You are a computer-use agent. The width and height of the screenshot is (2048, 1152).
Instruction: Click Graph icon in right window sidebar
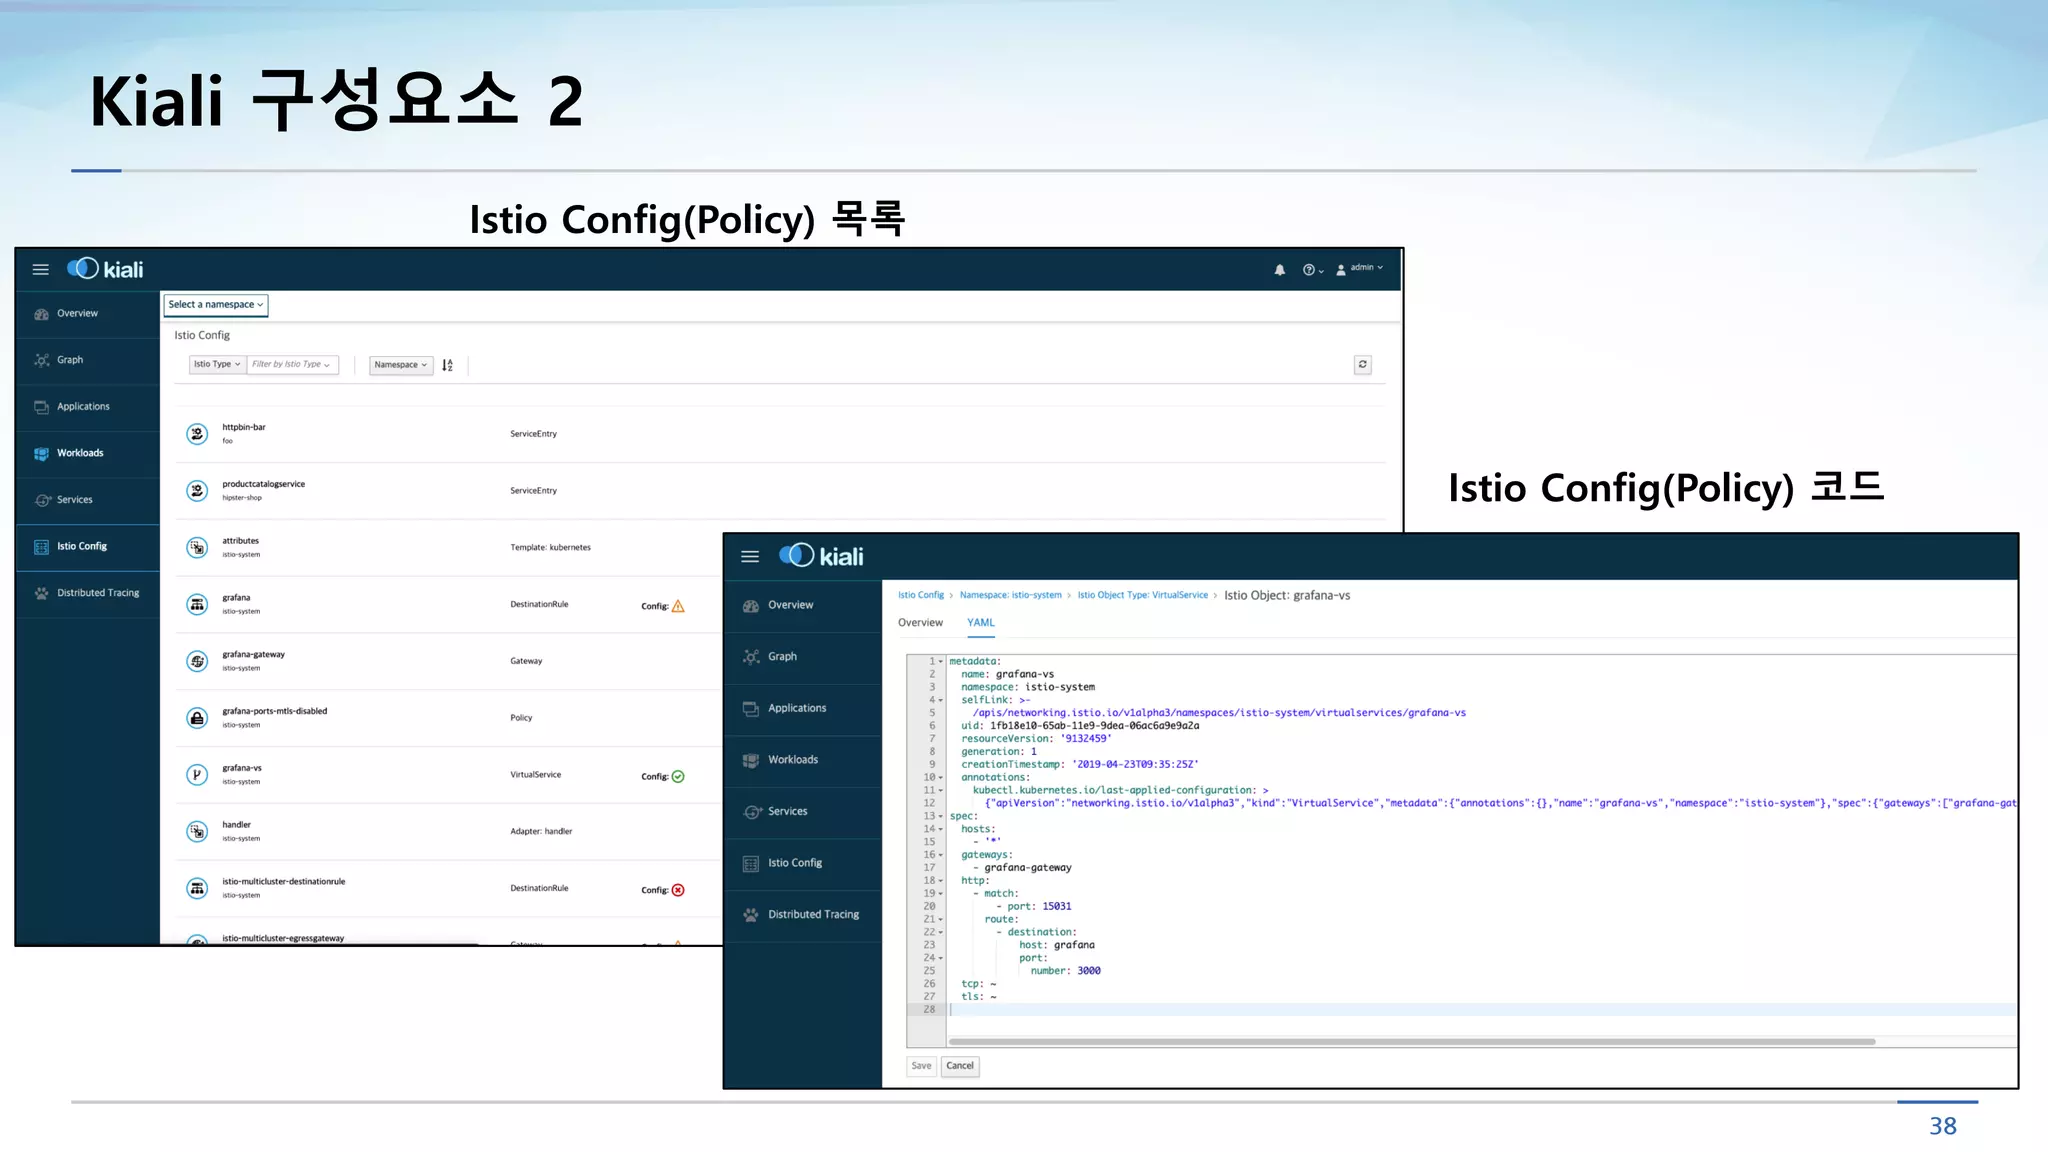coord(751,657)
